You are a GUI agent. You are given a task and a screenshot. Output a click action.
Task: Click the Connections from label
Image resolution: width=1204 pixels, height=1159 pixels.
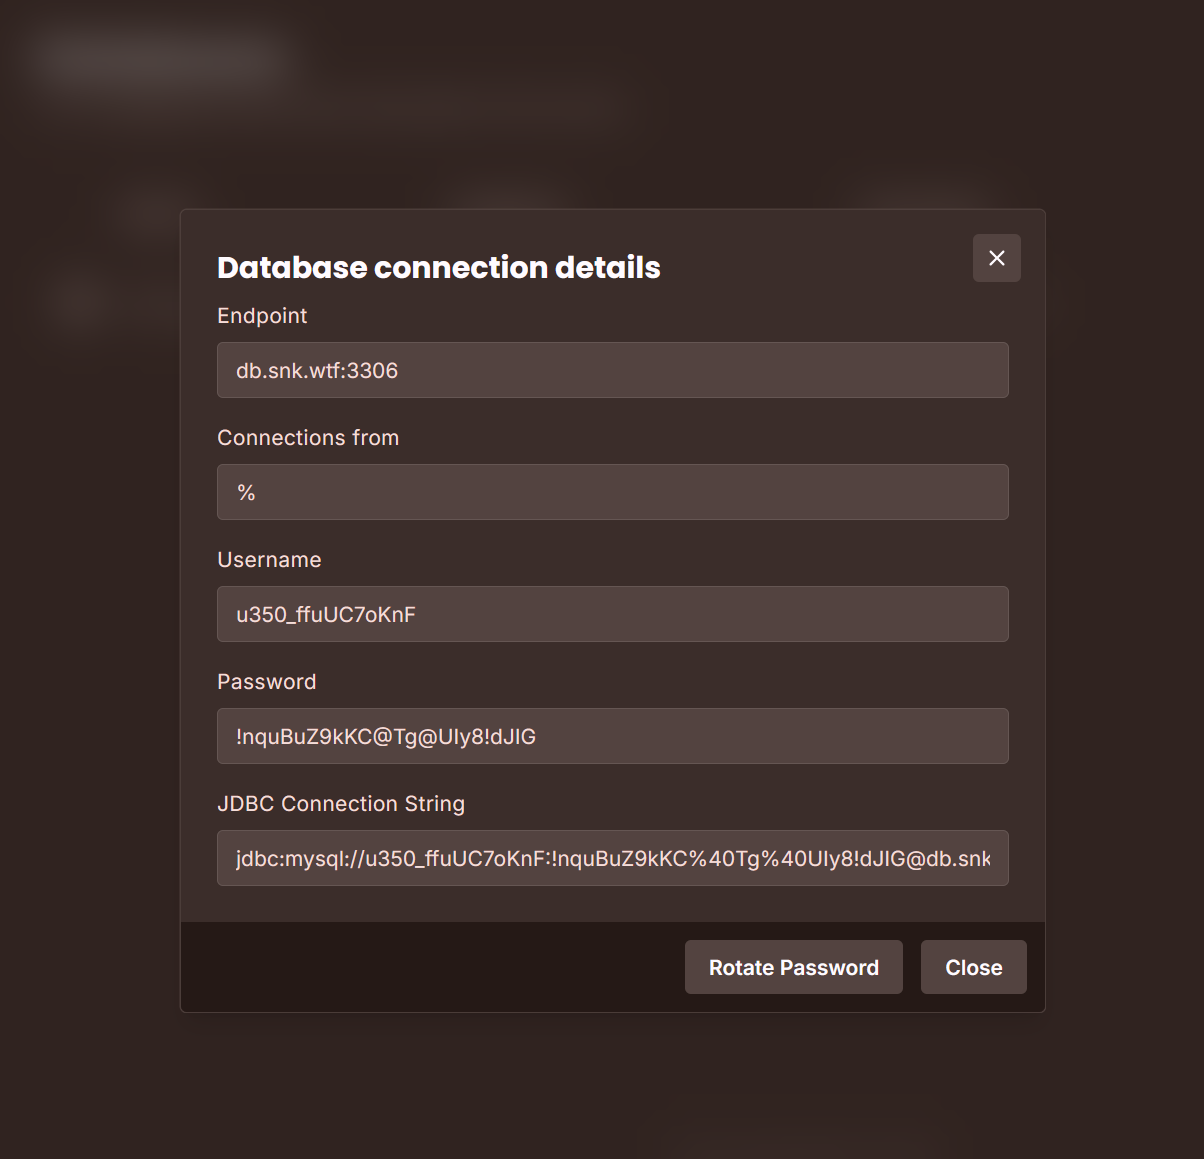coord(308,438)
